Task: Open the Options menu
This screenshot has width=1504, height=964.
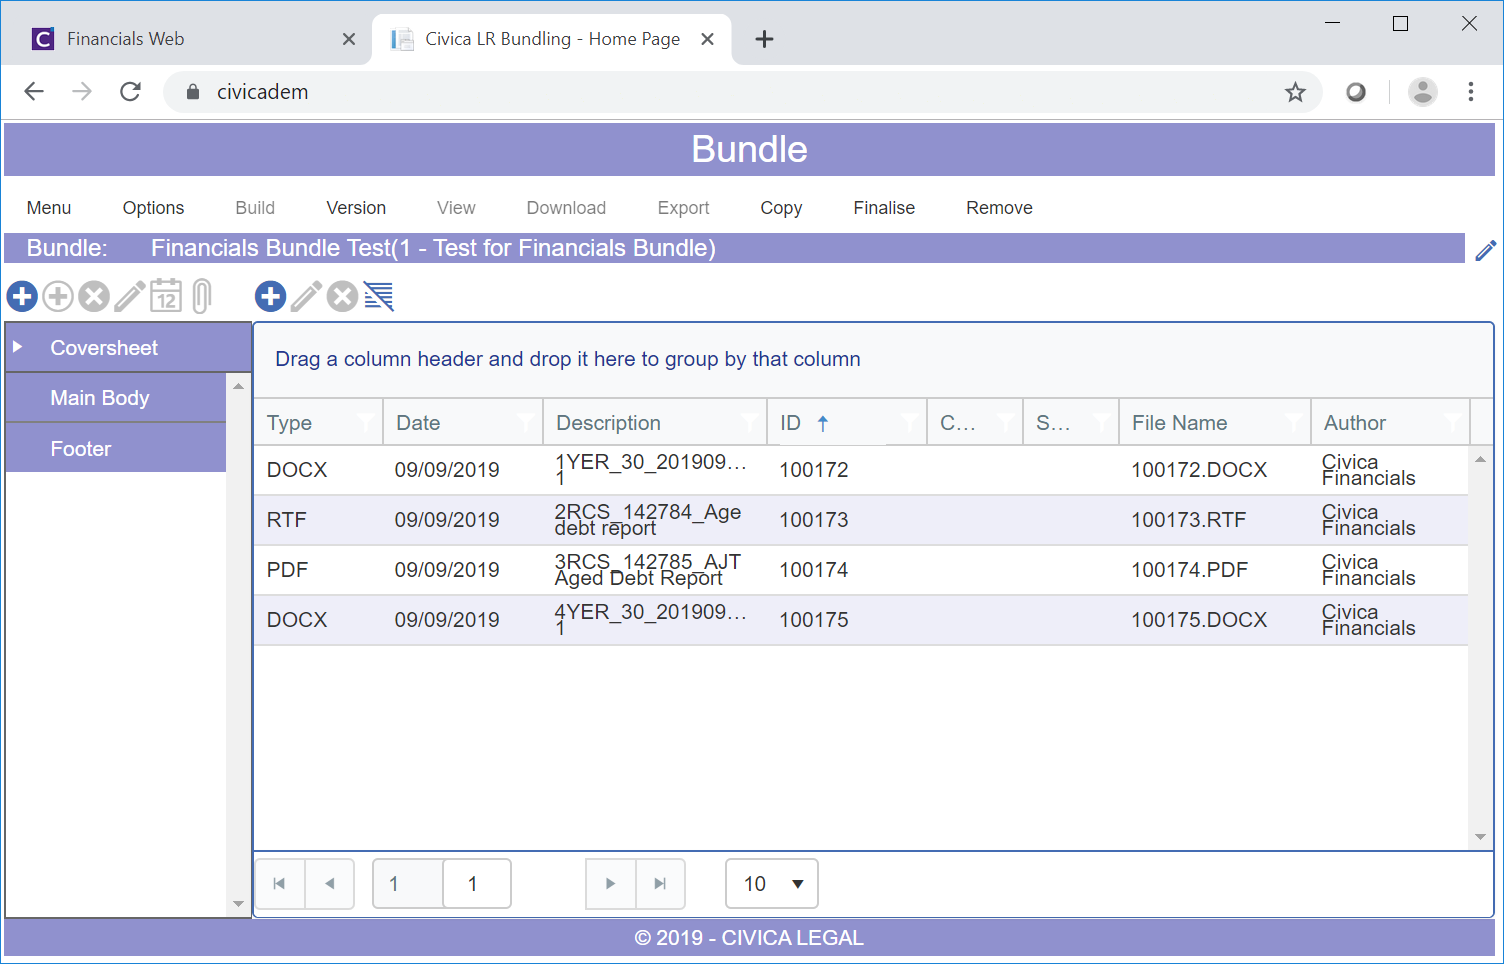Action: click(x=153, y=208)
